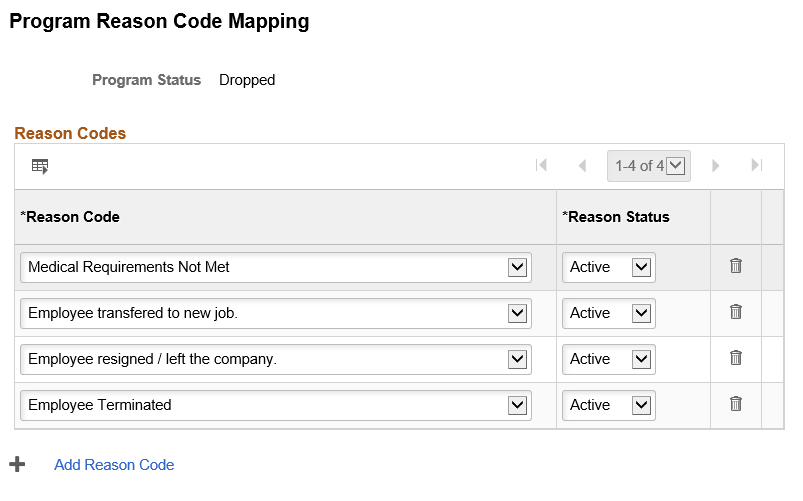Image resolution: width=803 pixels, height=501 pixels.
Task: Delete the Employee resigned row
Action: tap(736, 359)
